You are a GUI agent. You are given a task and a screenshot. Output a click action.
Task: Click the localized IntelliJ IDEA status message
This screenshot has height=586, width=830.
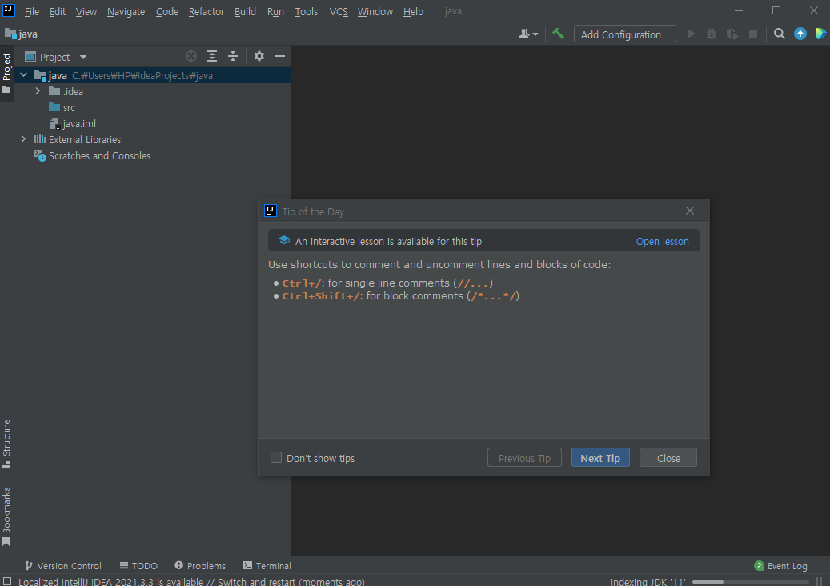[x=191, y=581]
